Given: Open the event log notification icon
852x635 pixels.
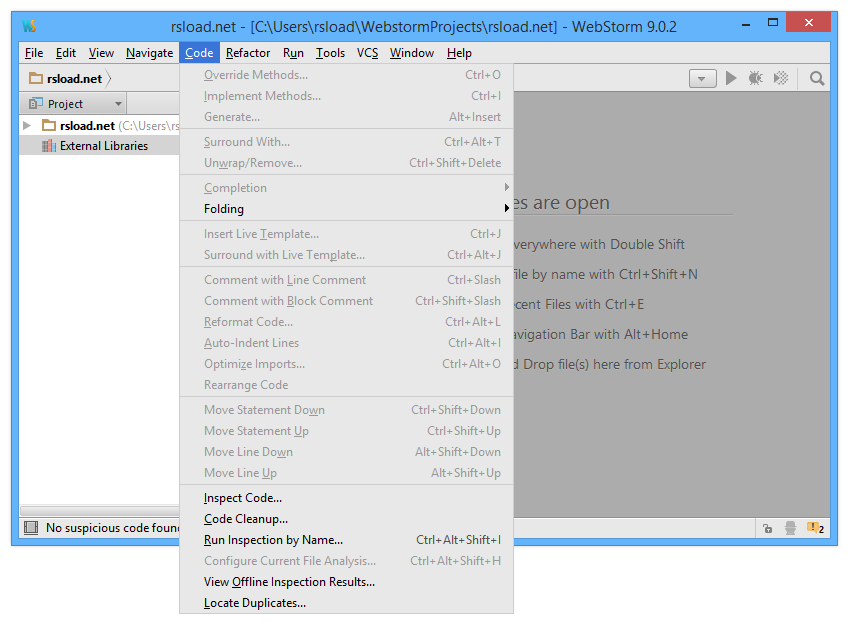Looking at the screenshot, I should click(815, 528).
